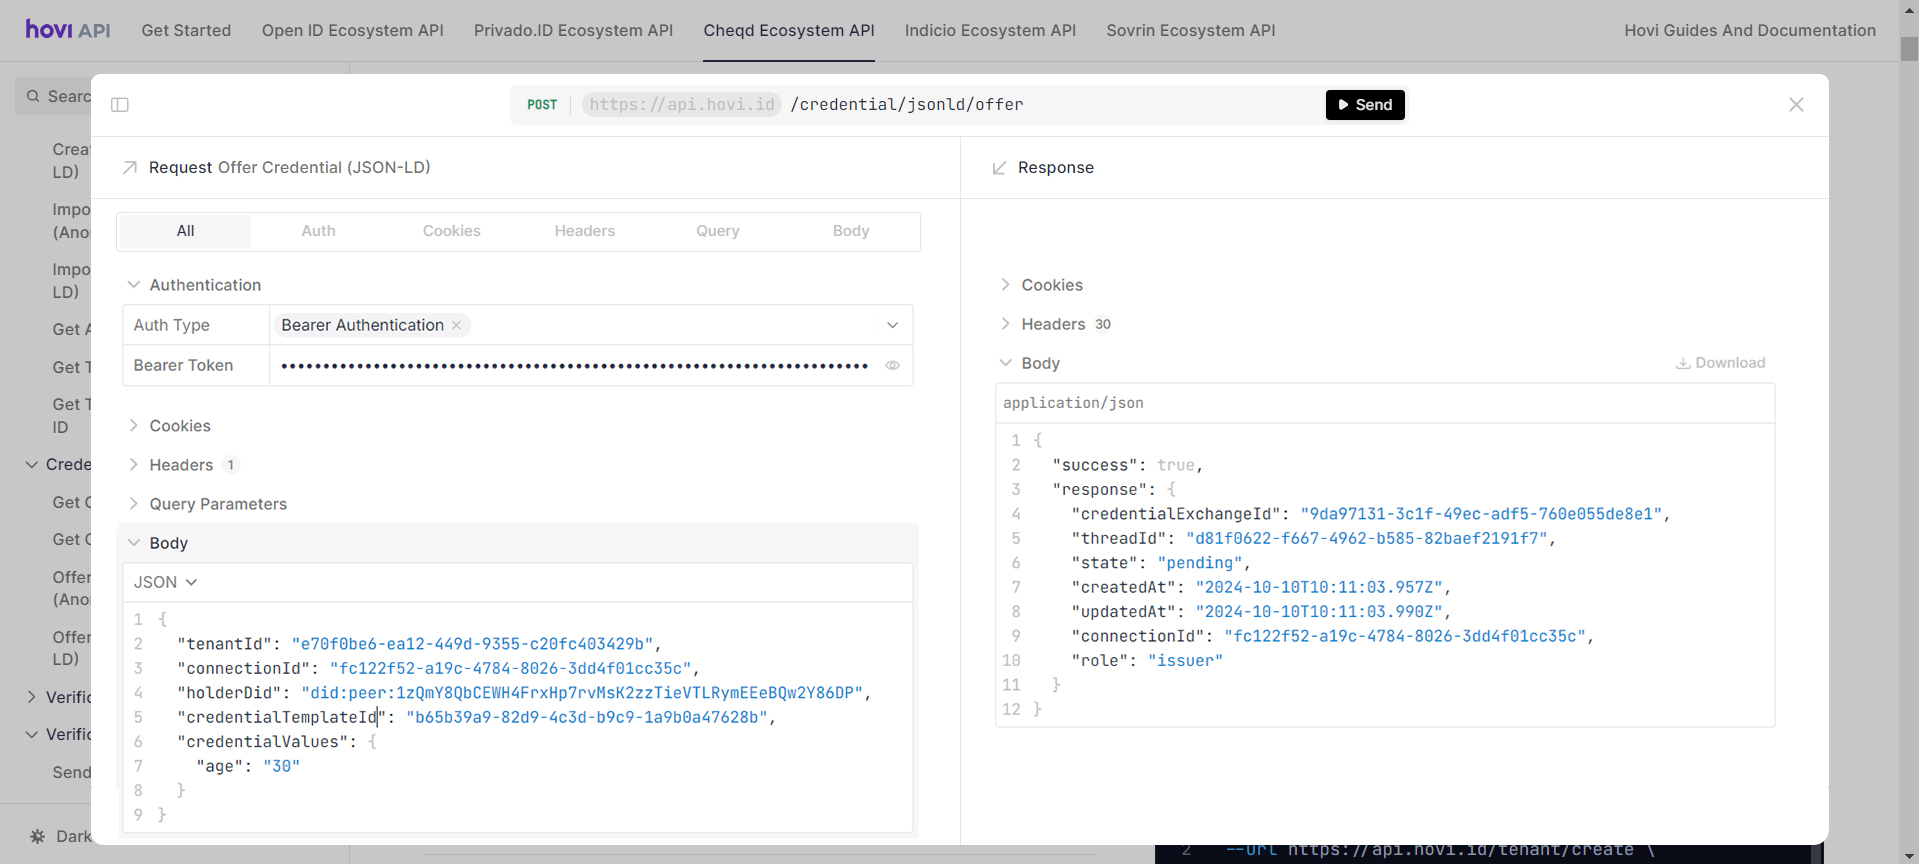Image resolution: width=1919 pixels, height=864 pixels.
Task: Remove the Bearer Authentication tag
Action: click(x=457, y=326)
